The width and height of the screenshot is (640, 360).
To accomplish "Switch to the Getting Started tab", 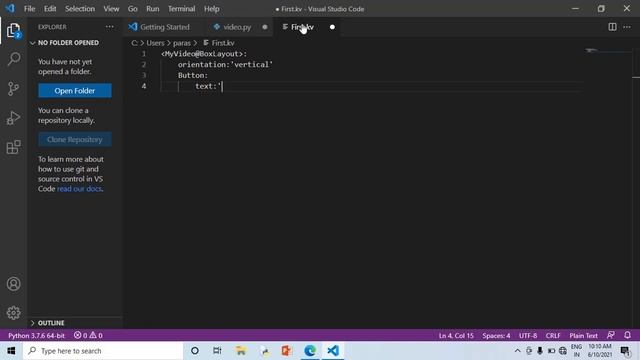I will pyautogui.click(x=165, y=27).
